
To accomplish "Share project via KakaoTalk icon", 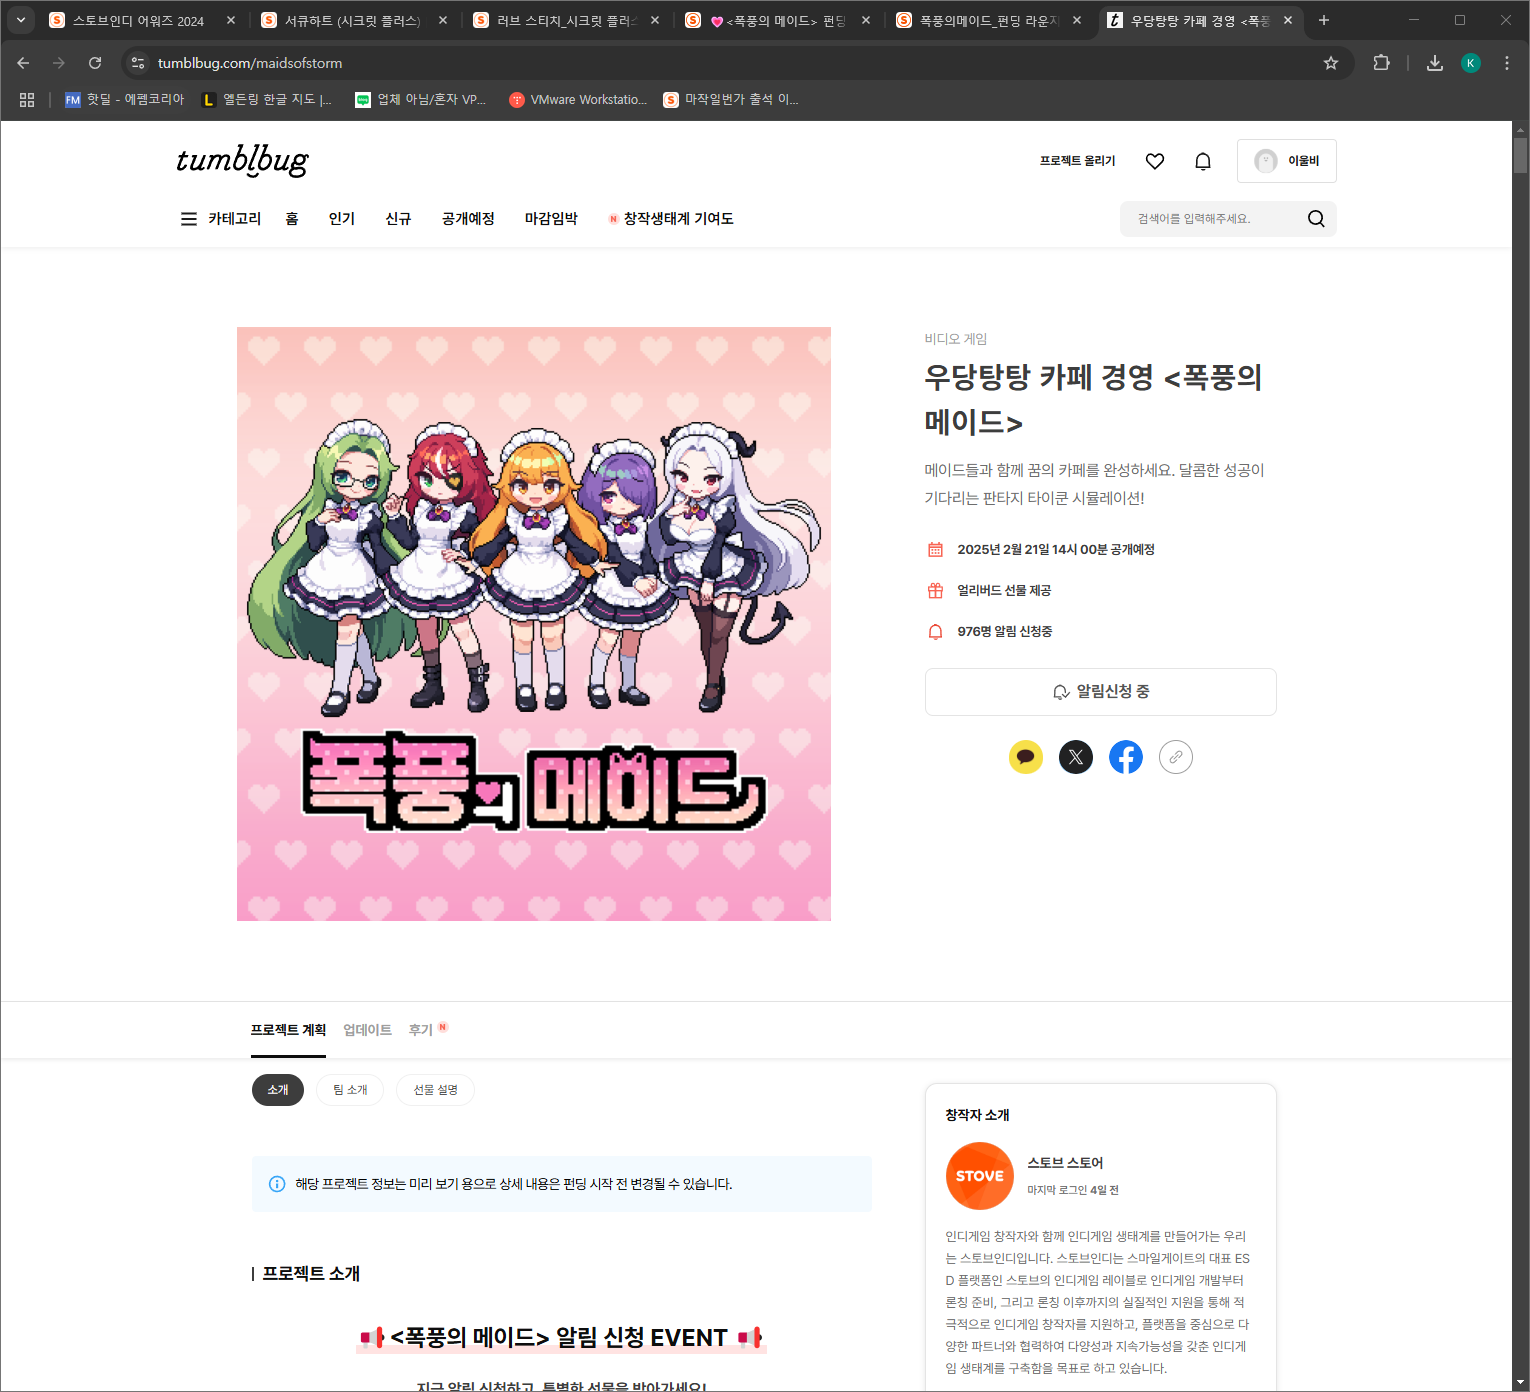I will [1026, 757].
